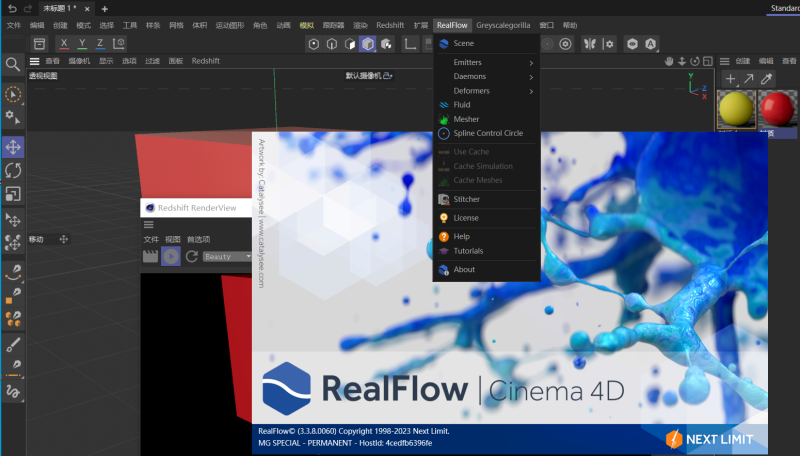
Task: Select the edge pen tool with orange line
Action: pyautogui.click(x=13, y=368)
